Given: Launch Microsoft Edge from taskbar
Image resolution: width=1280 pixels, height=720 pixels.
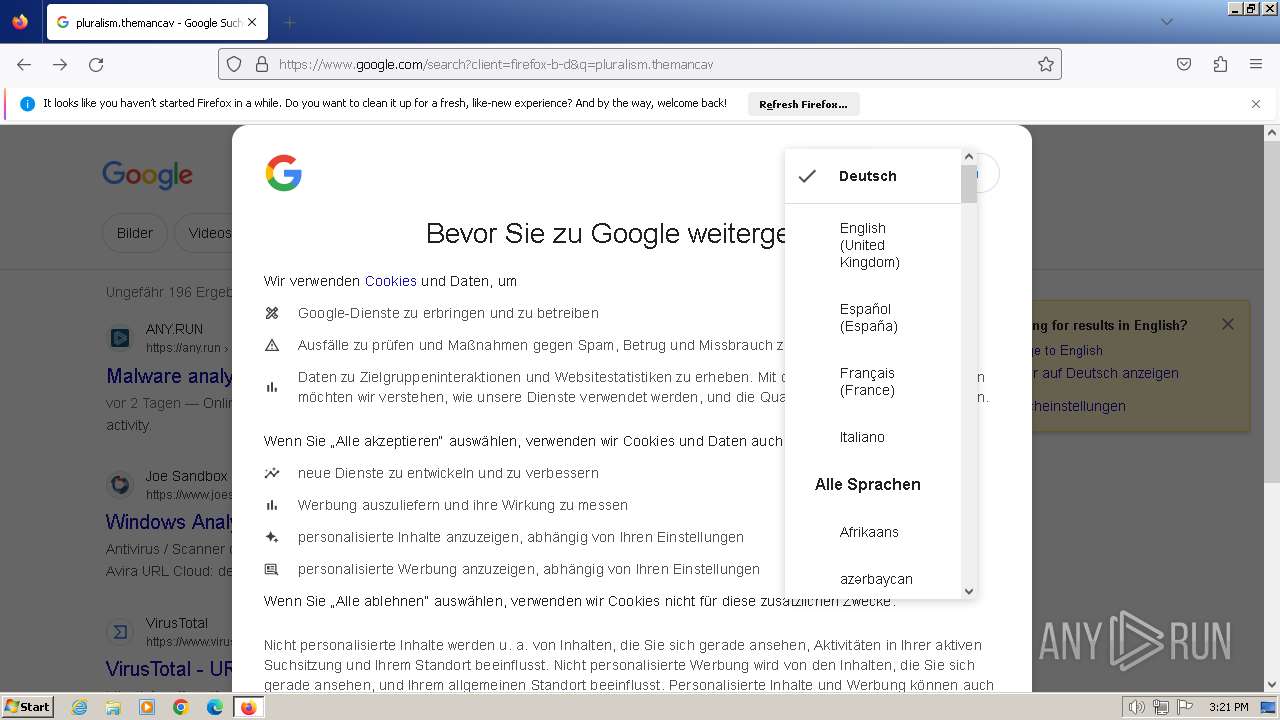Looking at the screenshot, I should (215, 707).
